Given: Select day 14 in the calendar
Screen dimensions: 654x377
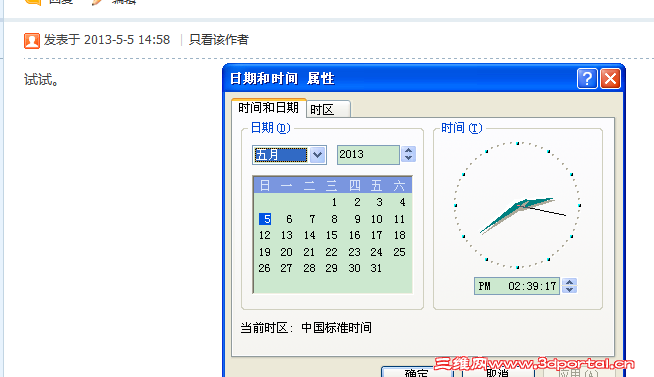Looking at the screenshot, I should [x=309, y=235].
